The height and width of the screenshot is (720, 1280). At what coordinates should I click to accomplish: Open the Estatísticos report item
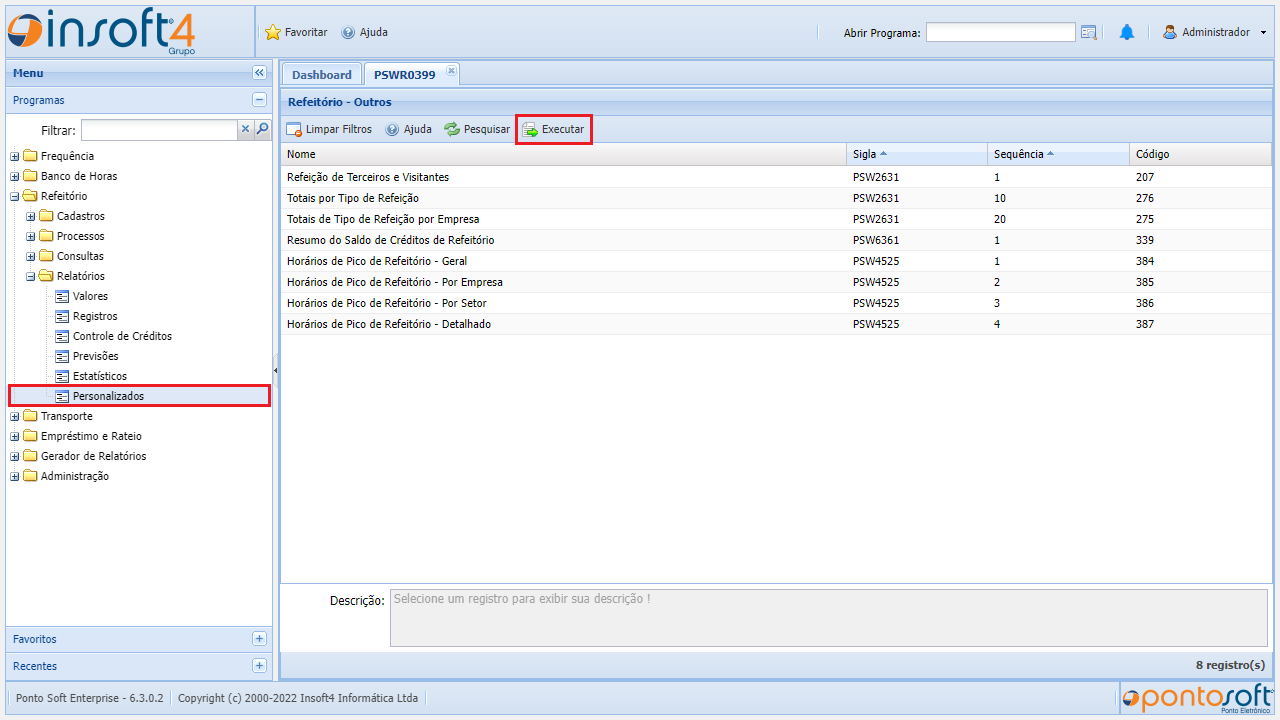click(99, 376)
